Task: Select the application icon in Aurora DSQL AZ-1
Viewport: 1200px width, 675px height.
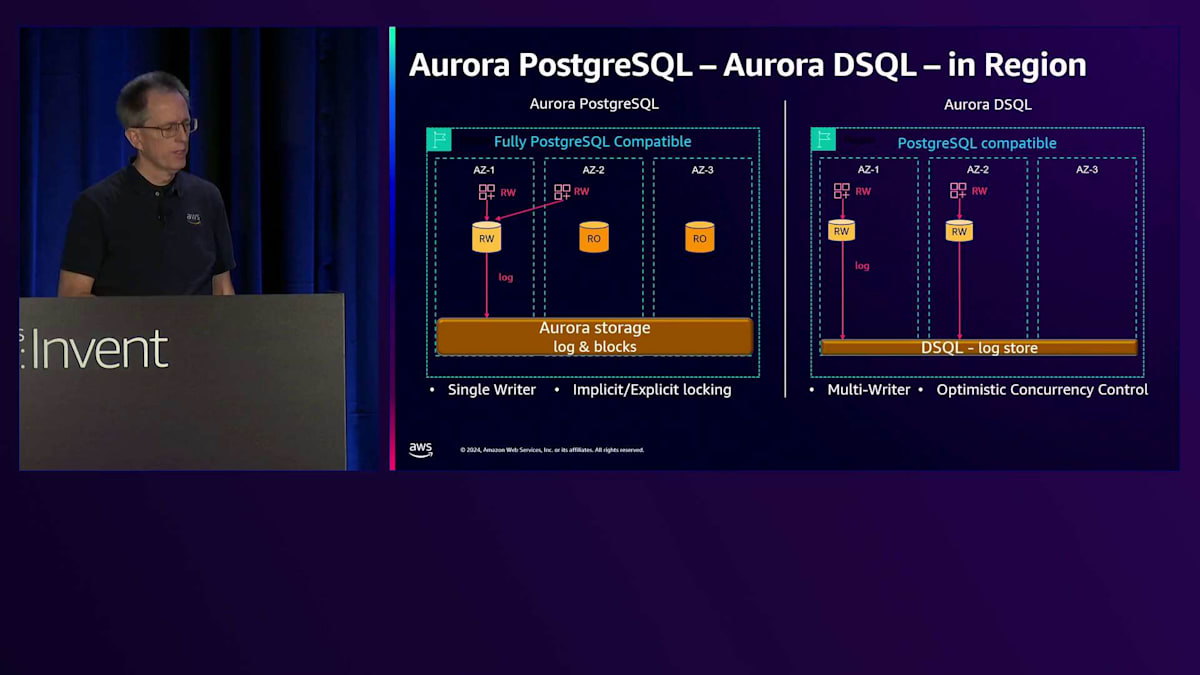Action: (842, 191)
